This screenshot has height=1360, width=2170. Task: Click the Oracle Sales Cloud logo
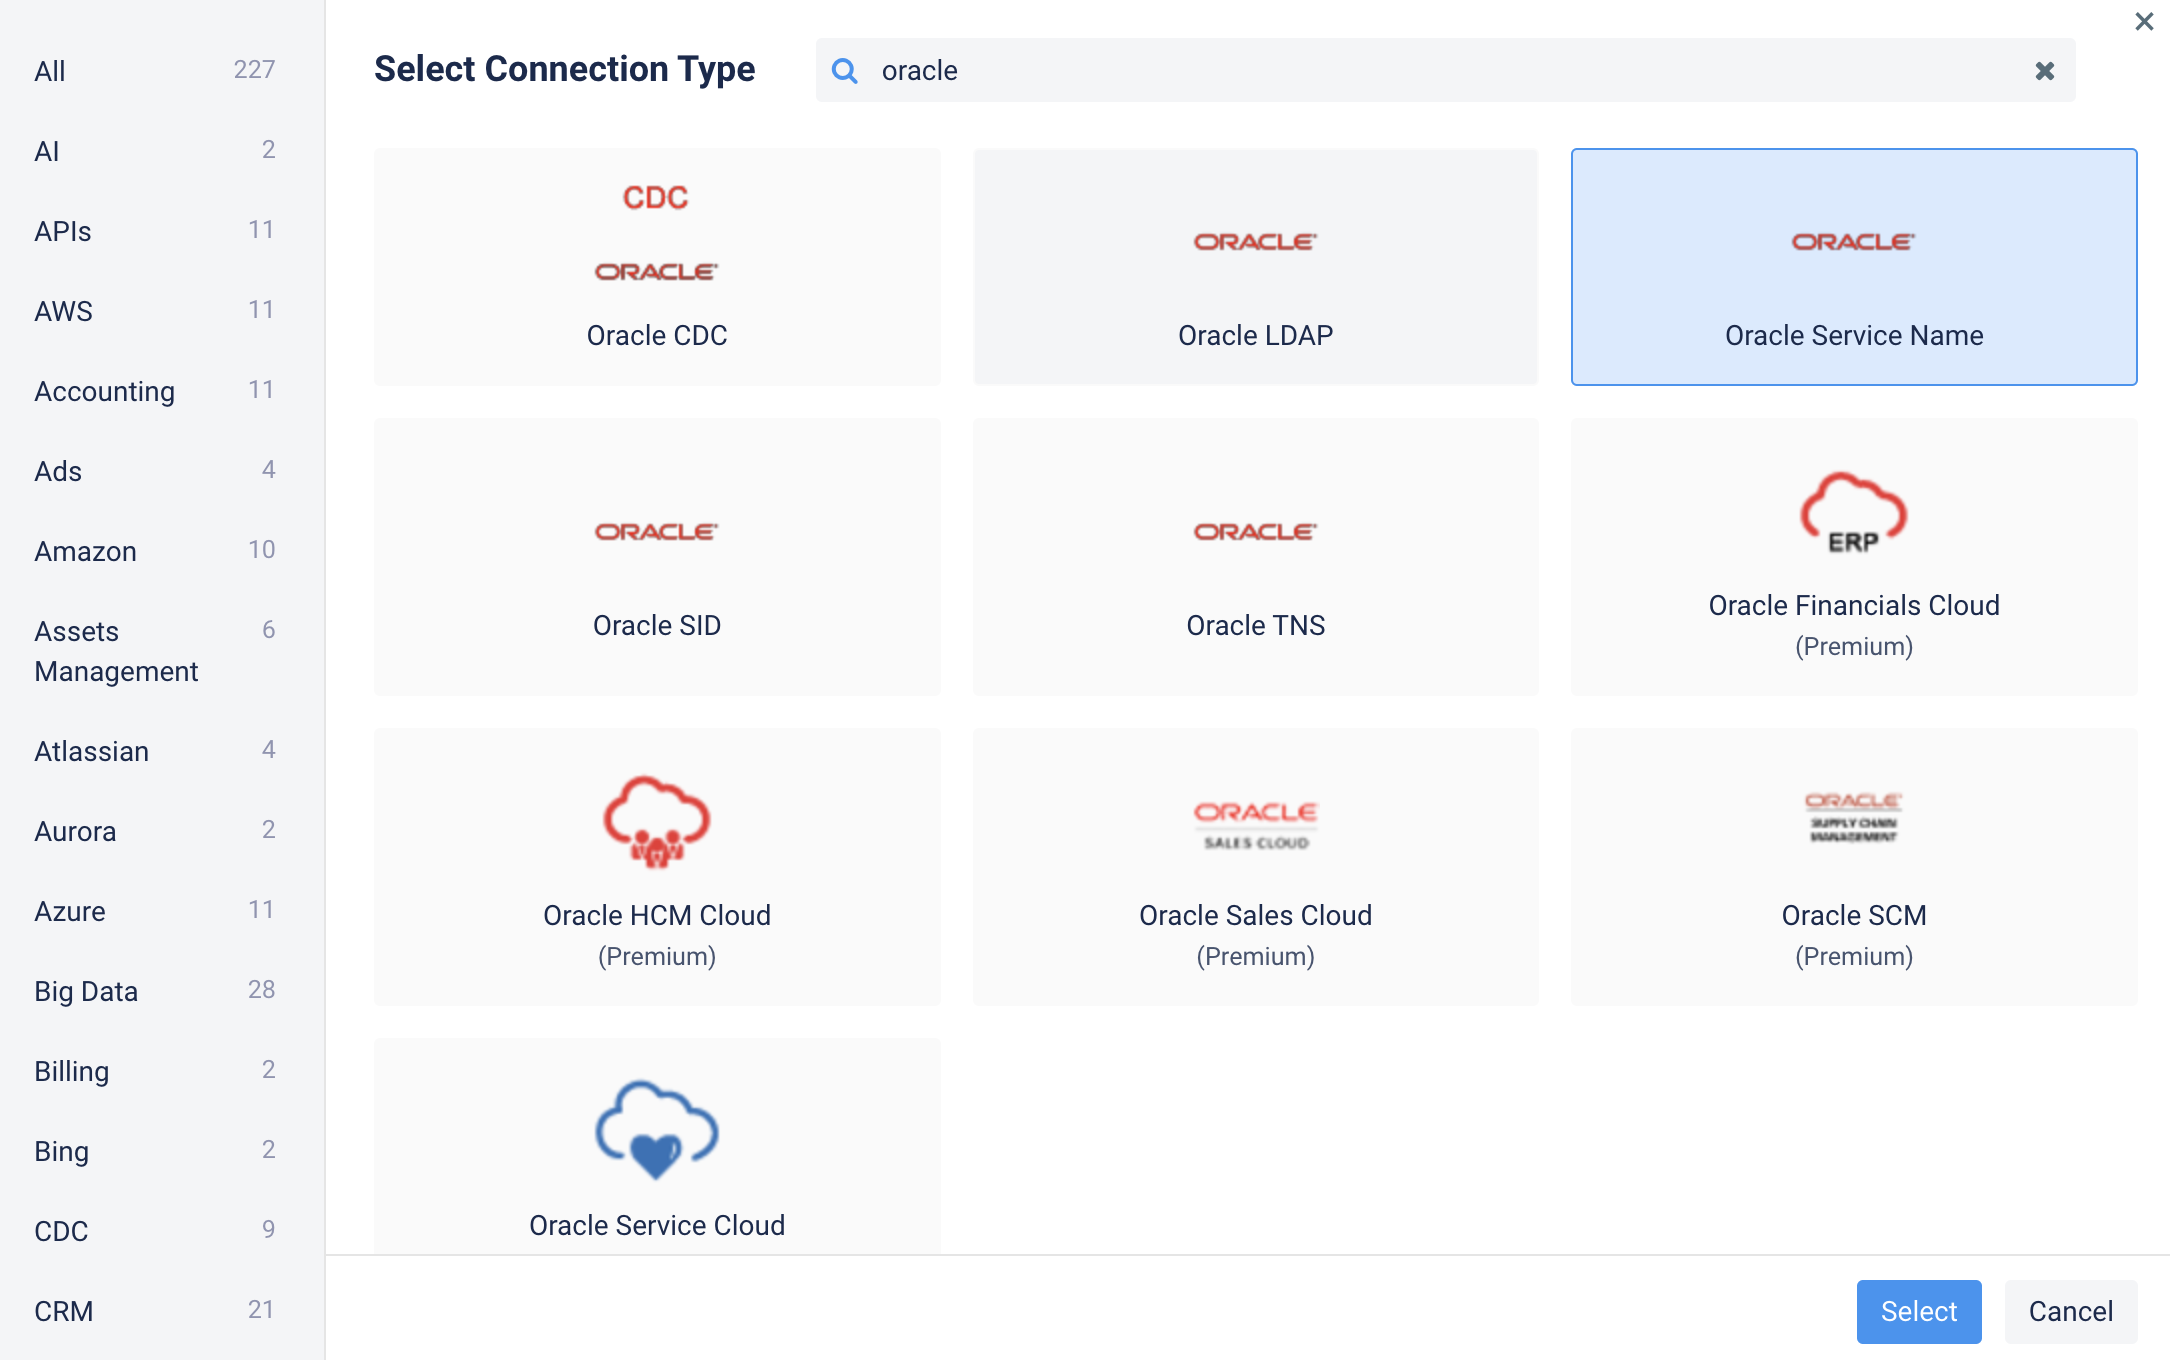[x=1255, y=824]
